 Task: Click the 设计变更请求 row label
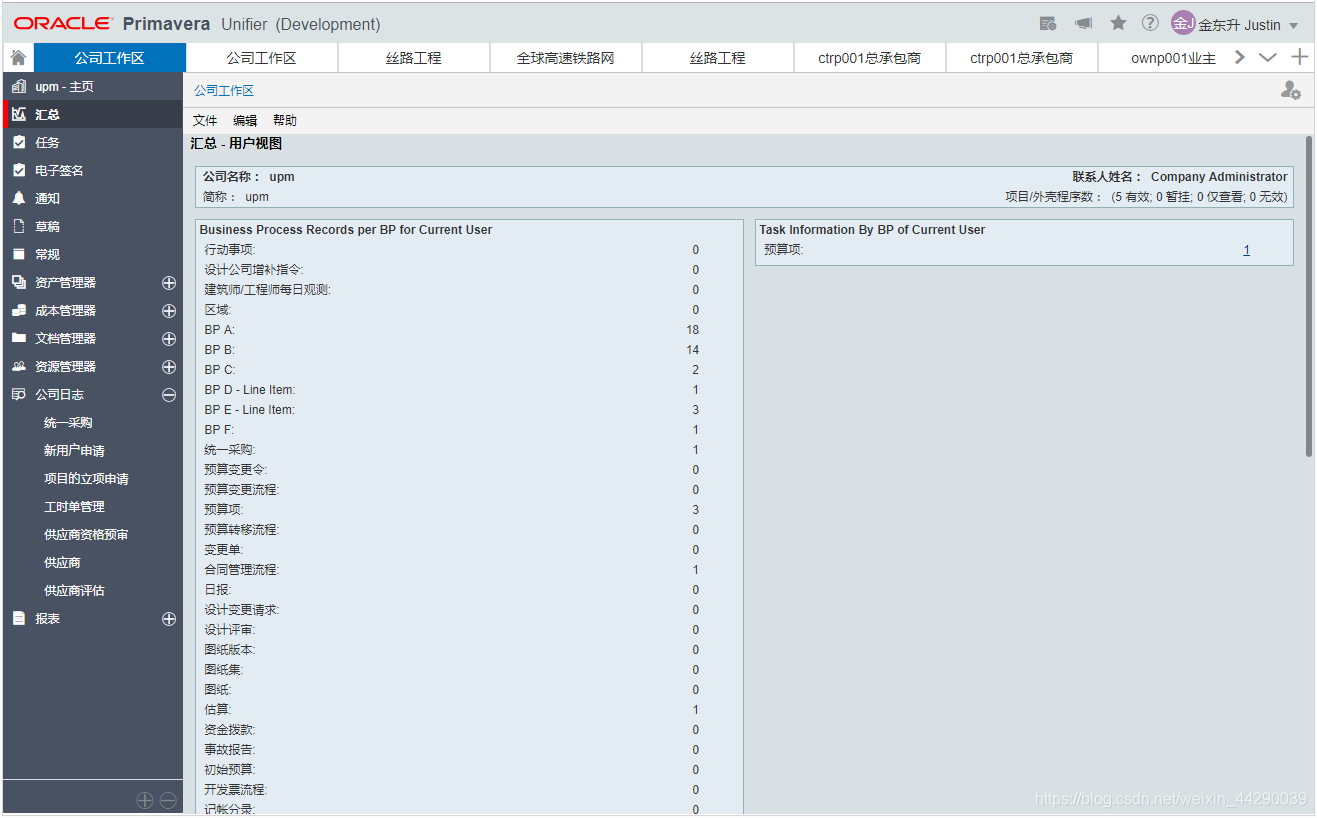click(241, 610)
